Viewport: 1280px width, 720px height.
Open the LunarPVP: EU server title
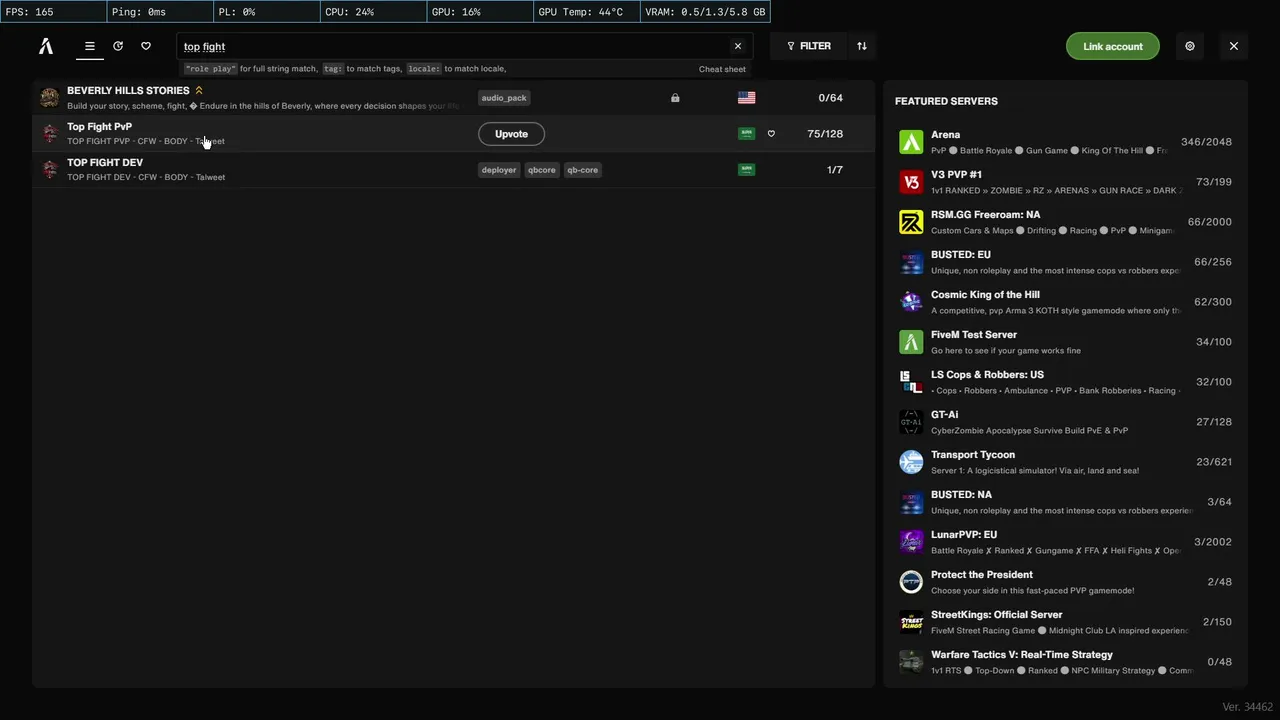(x=964, y=535)
